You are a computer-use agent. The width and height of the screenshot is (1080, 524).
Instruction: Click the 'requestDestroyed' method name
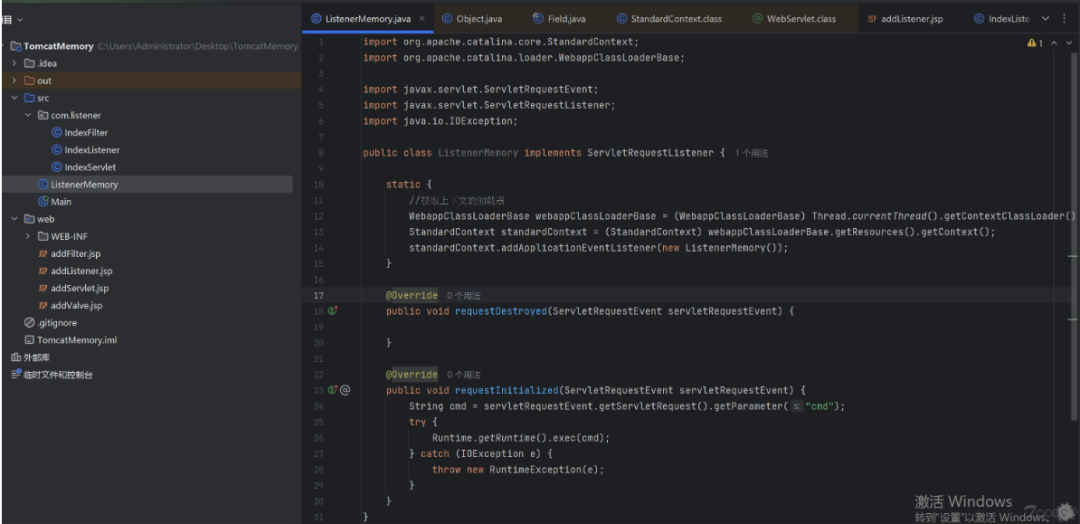click(x=501, y=311)
